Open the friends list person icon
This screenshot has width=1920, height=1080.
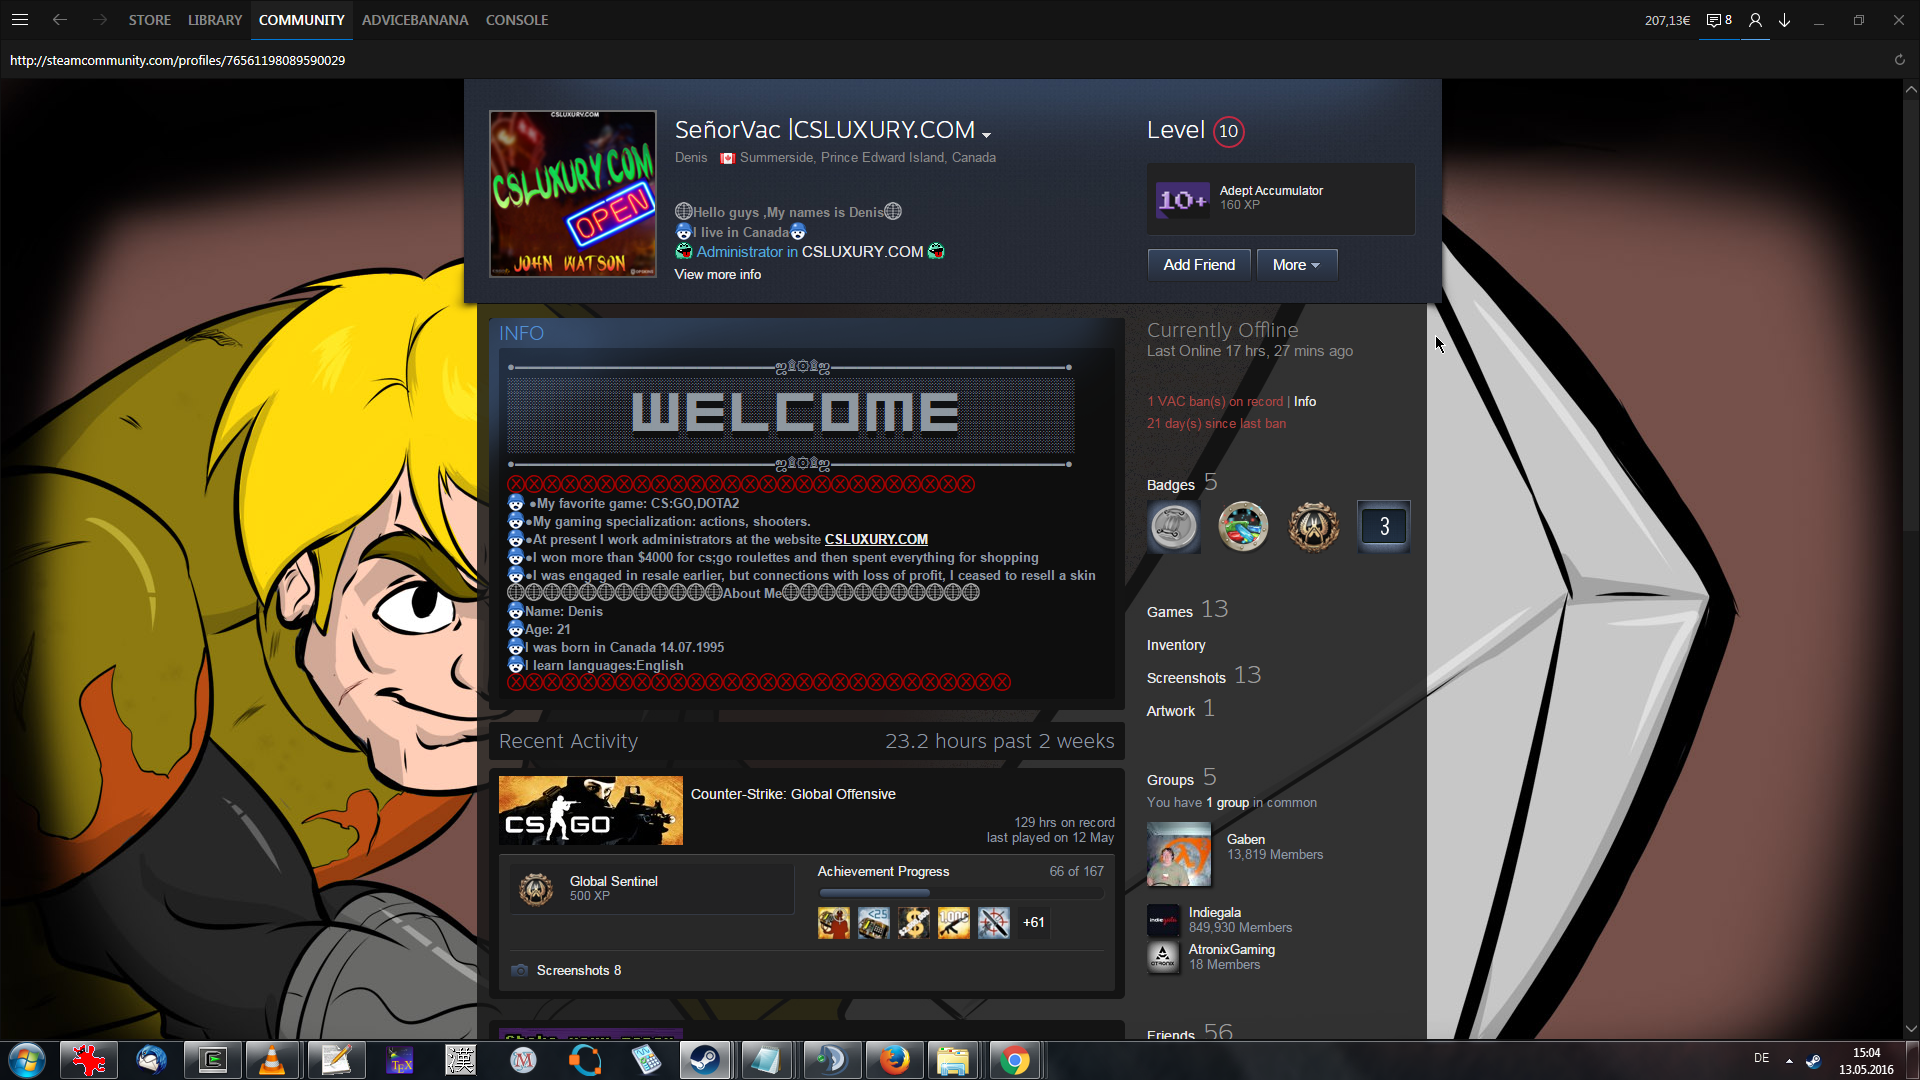(x=1755, y=20)
